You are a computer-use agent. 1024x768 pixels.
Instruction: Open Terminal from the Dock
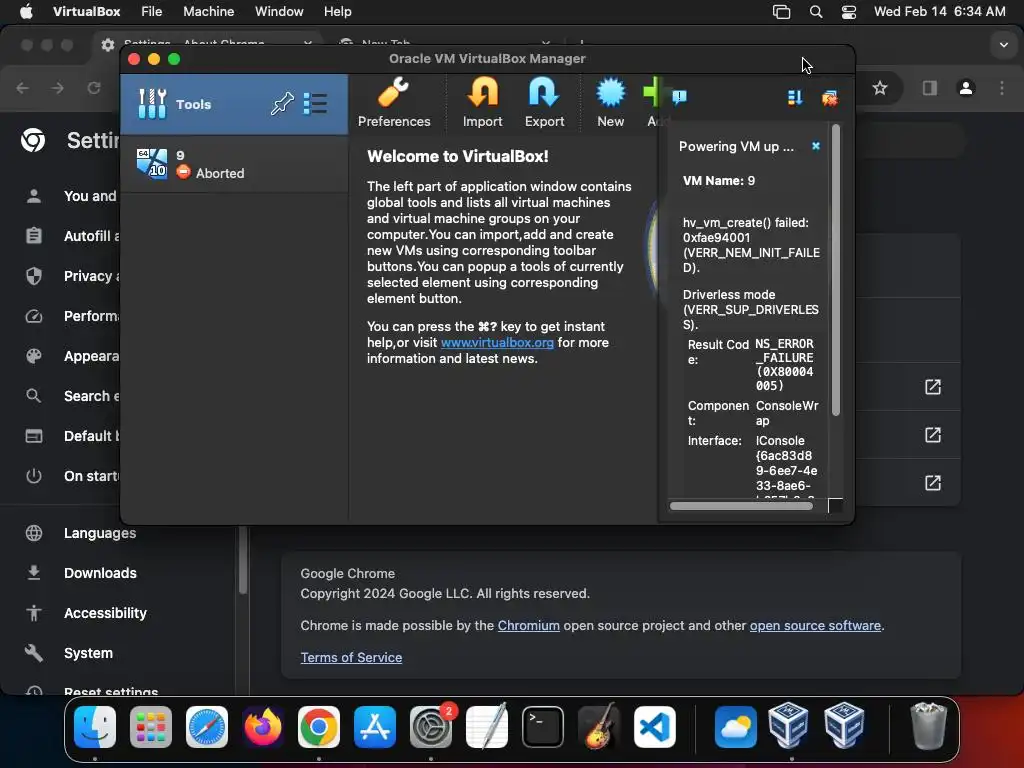coord(543,727)
